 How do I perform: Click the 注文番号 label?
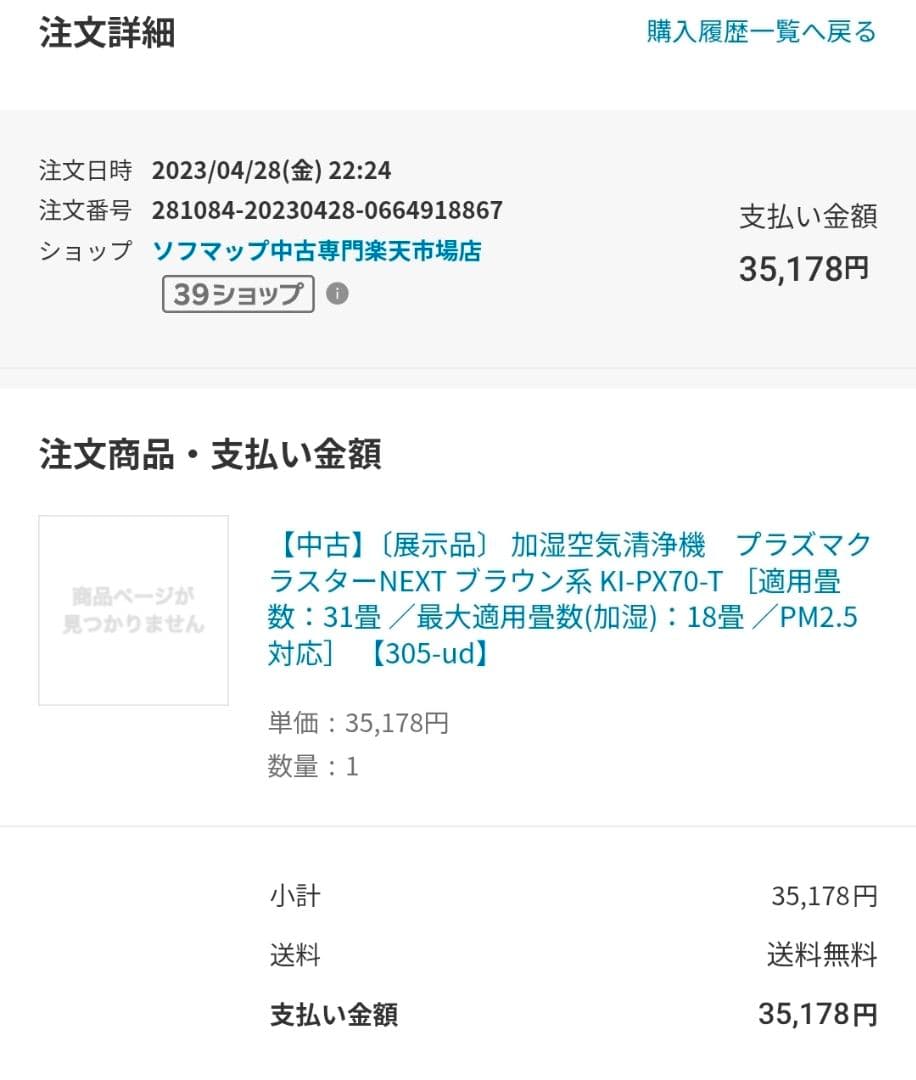pyautogui.click(x=85, y=211)
